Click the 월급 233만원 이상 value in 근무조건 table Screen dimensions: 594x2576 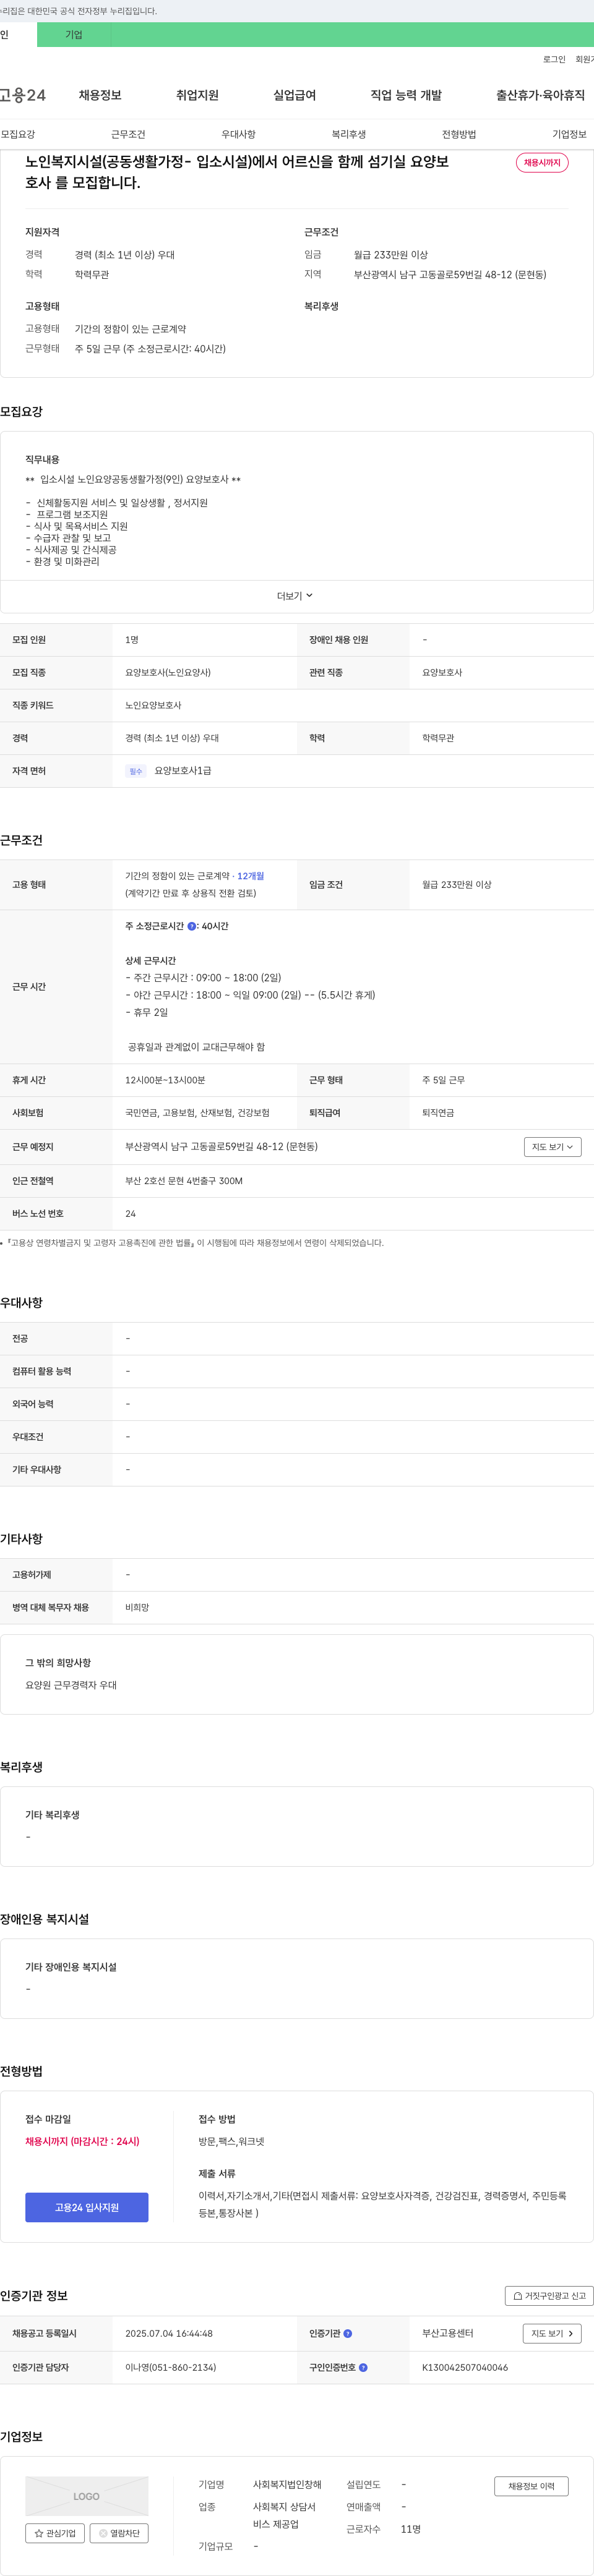point(457,885)
